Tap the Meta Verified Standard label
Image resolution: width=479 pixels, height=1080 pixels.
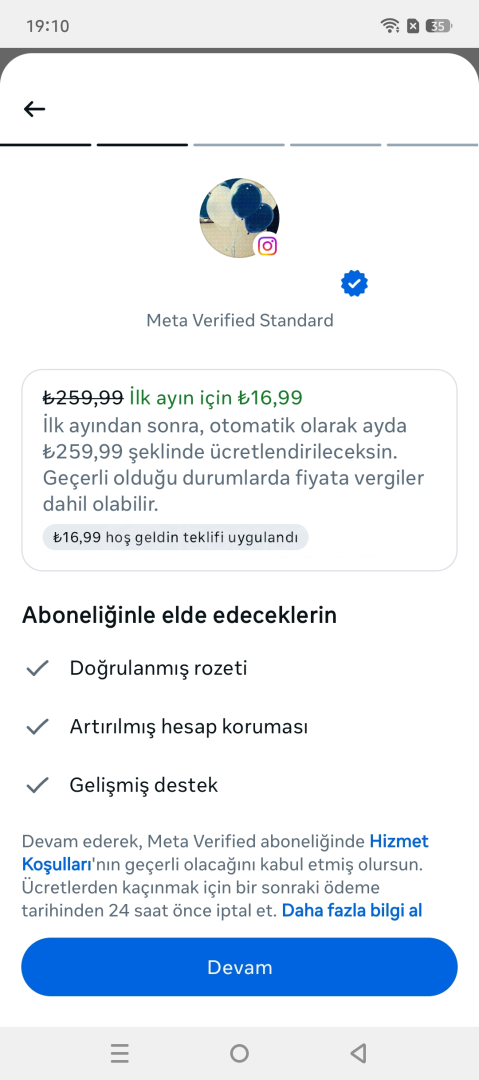[240, 320]
